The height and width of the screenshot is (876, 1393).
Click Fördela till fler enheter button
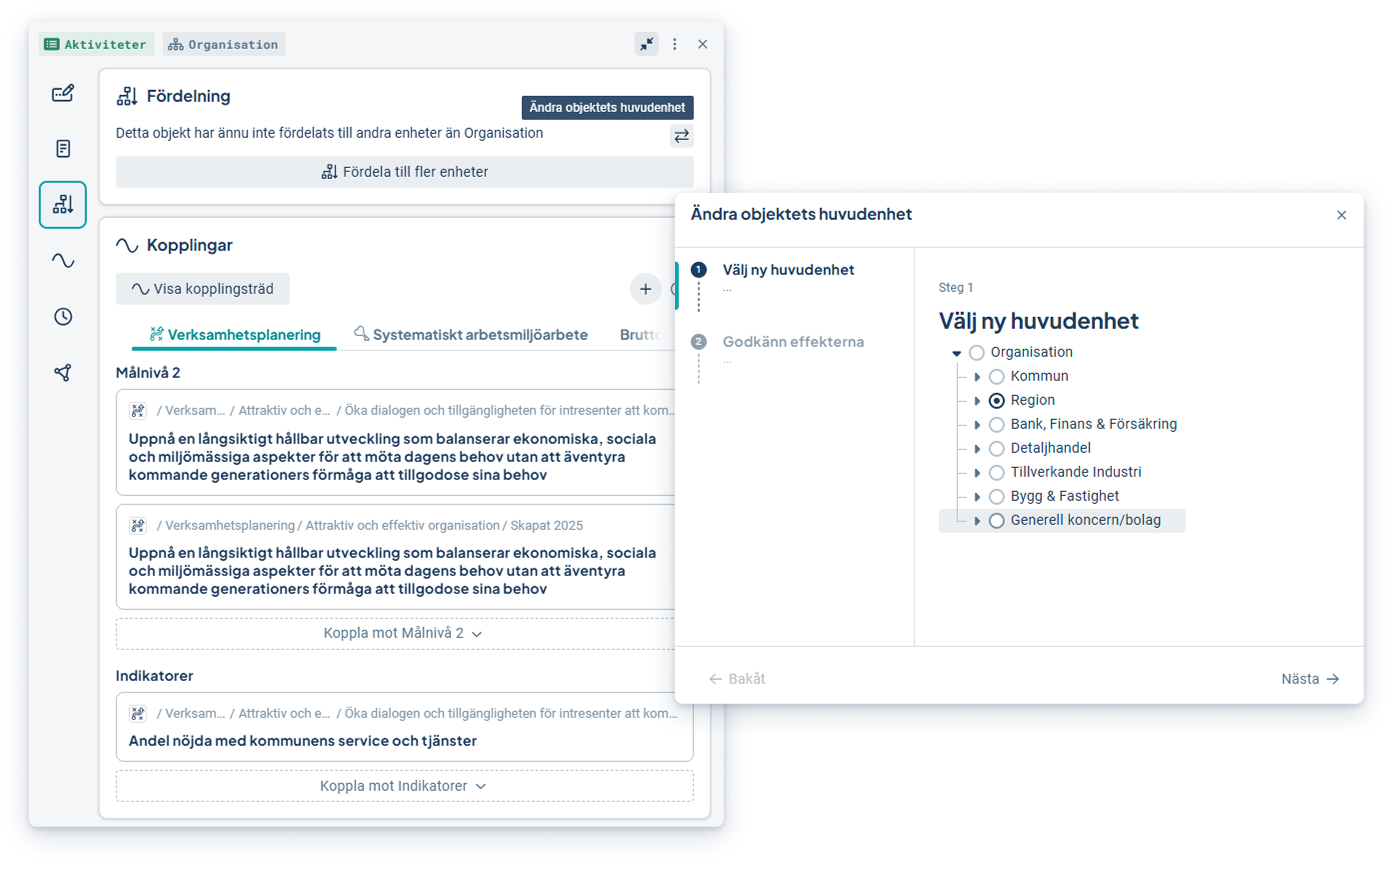(x=404, y=172)
